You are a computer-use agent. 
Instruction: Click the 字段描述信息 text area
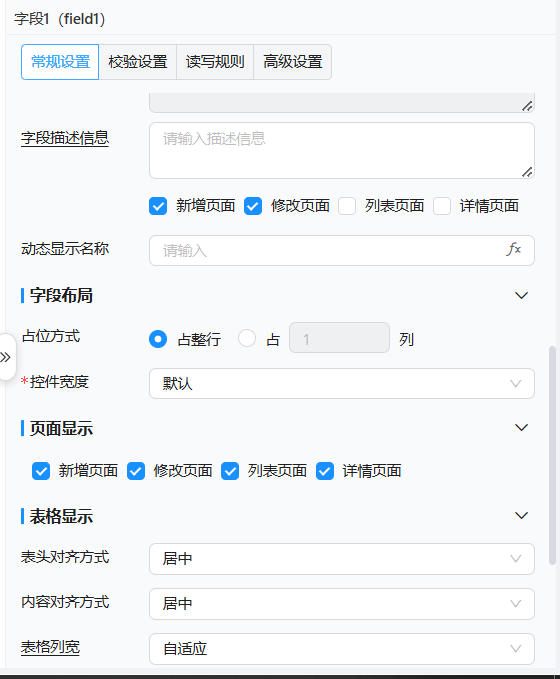point(342,150)
